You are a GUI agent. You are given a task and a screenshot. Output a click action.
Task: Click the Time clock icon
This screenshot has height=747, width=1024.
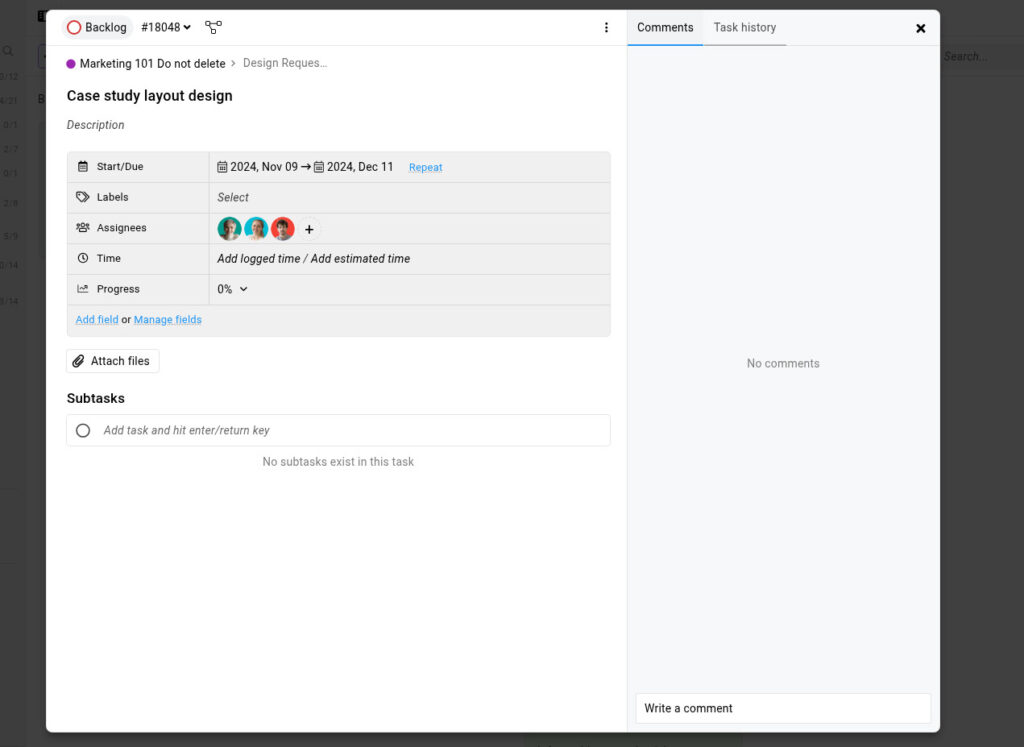coord(82,258)
